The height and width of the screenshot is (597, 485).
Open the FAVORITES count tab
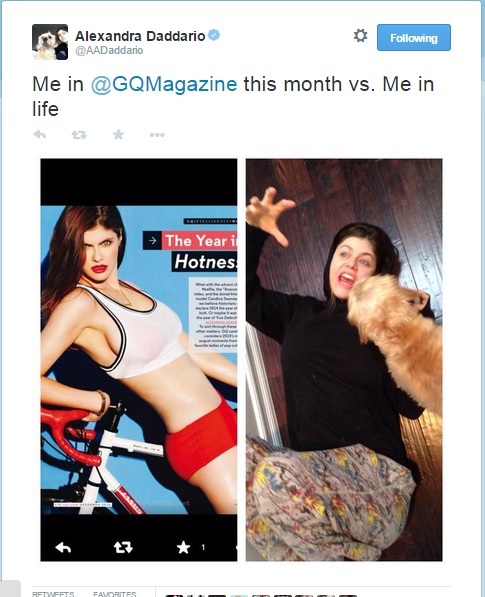tap(115, 594)
